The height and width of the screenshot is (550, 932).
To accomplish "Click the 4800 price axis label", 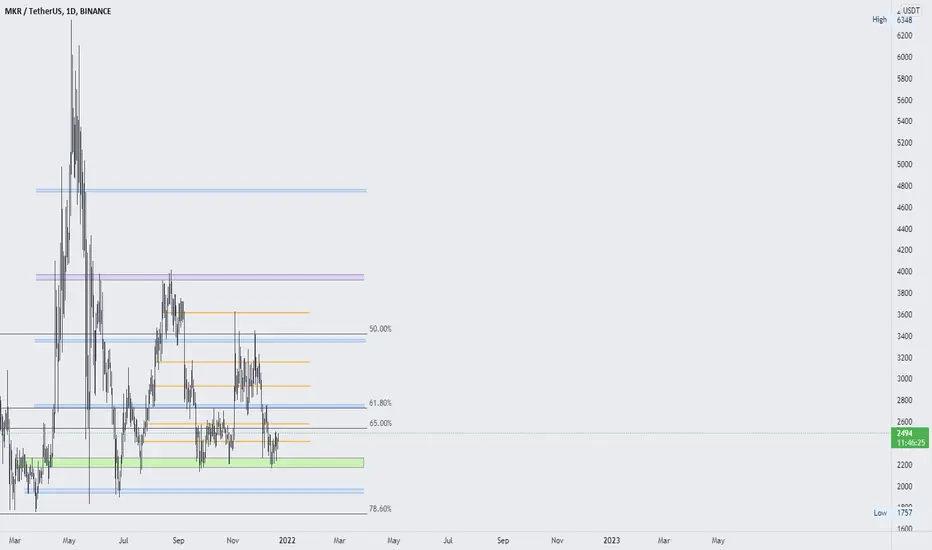I will pos(904,186).
